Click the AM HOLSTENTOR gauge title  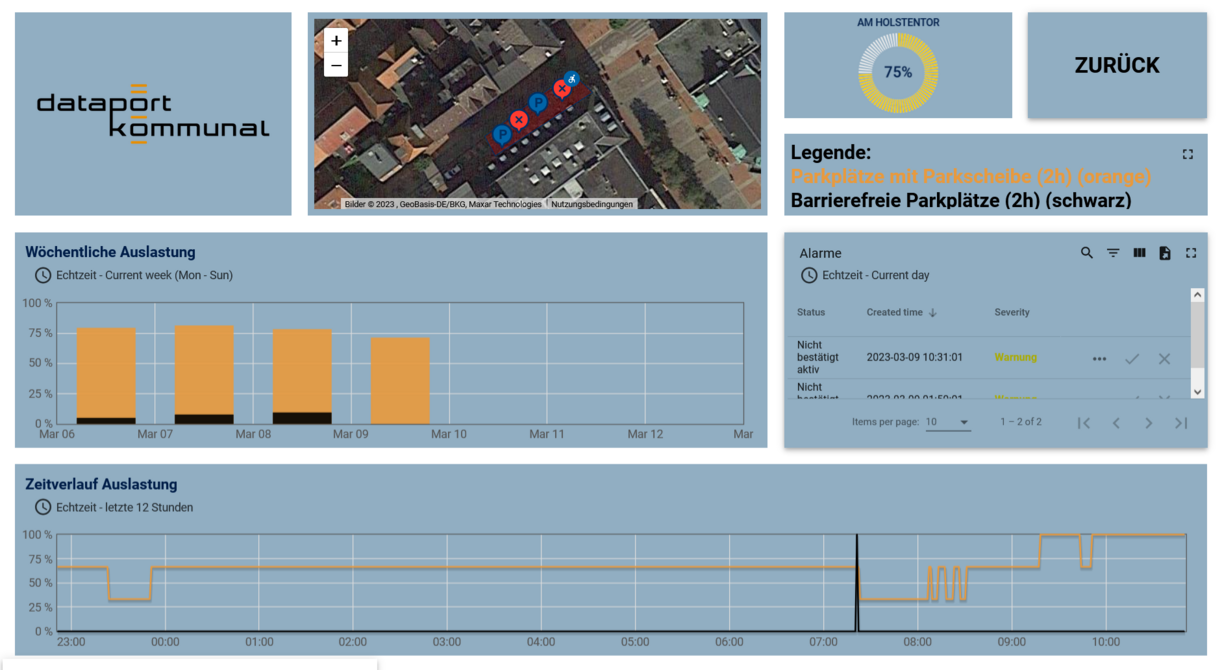898,22
